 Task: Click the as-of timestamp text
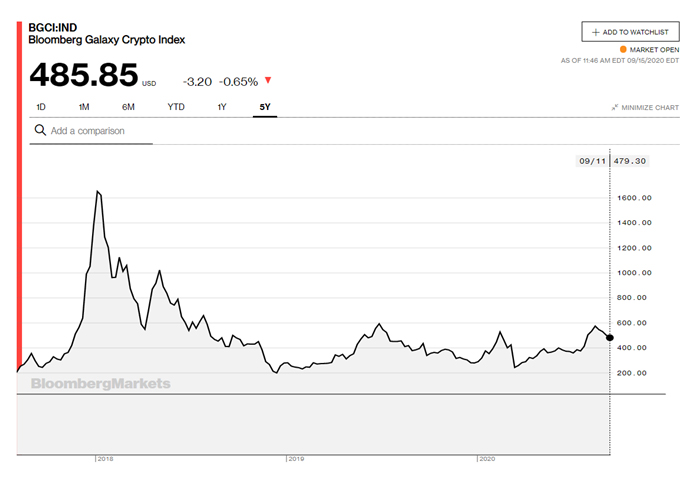(620, 60)
